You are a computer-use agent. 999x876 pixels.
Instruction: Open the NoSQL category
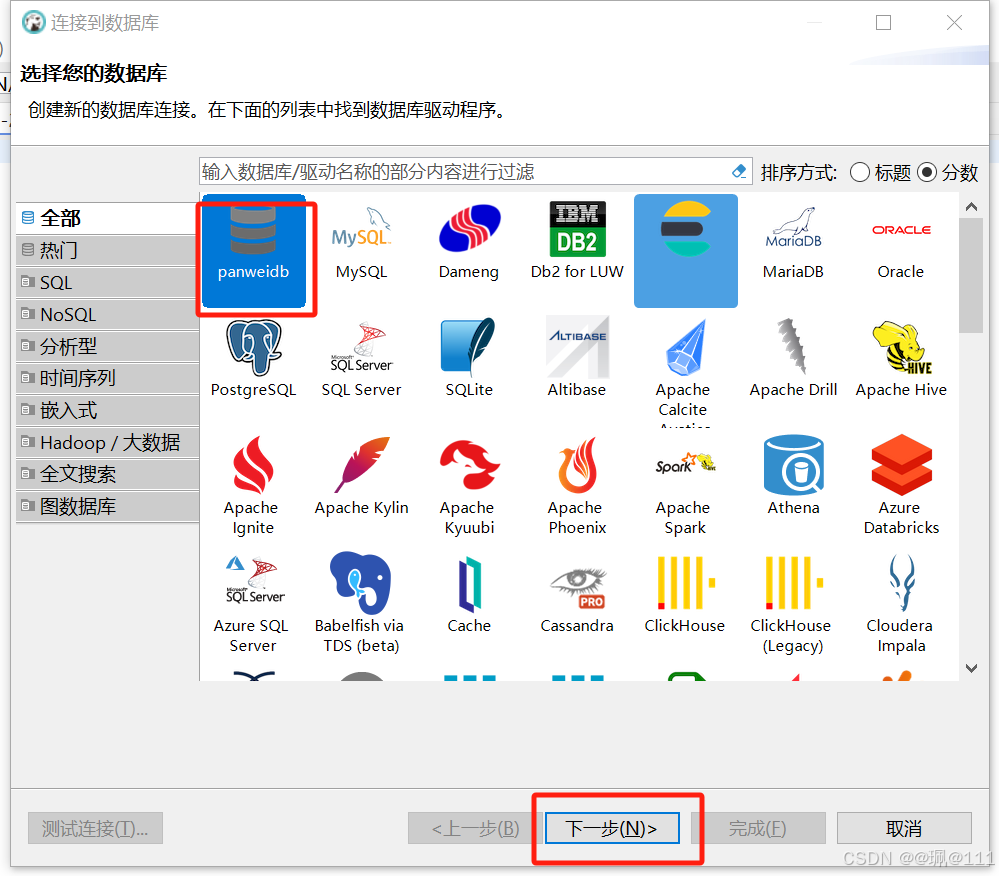pyautogui.click(x=108, y=314)
